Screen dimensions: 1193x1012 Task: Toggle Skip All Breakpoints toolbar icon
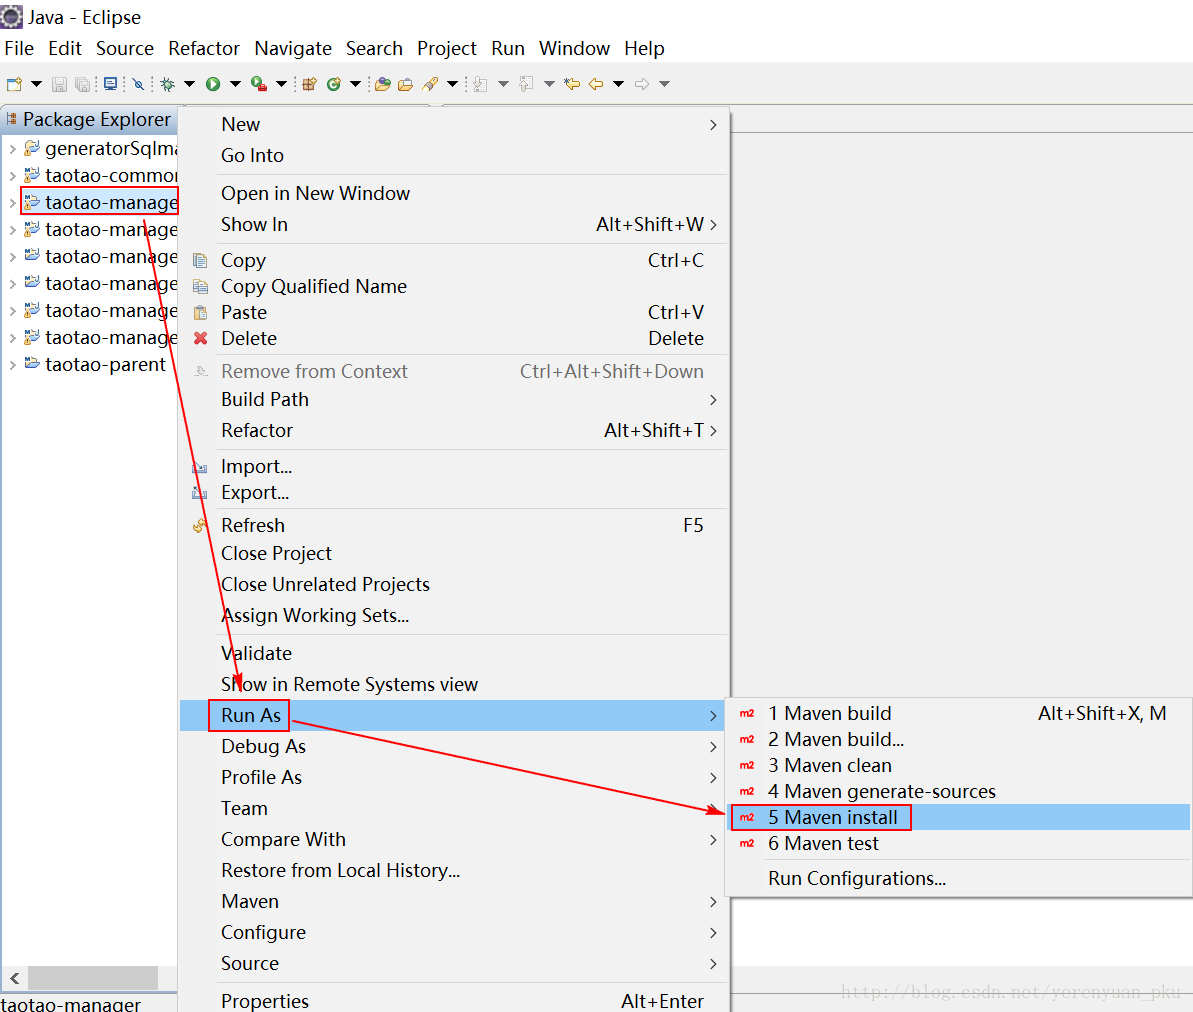[138, 84]
